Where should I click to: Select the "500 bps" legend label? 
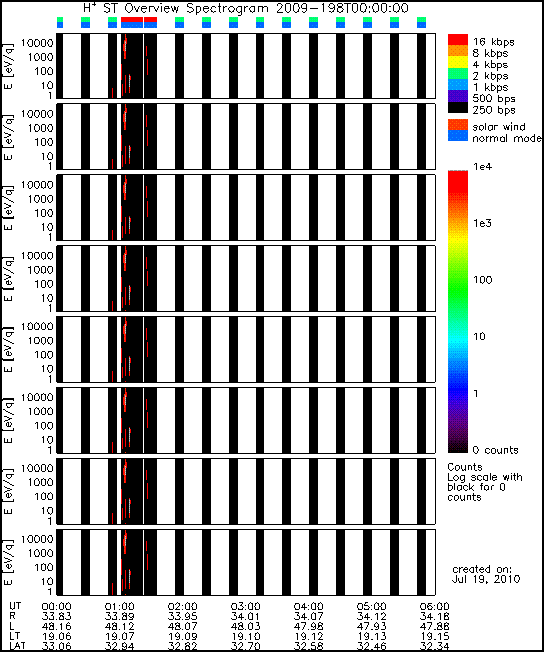494,99
